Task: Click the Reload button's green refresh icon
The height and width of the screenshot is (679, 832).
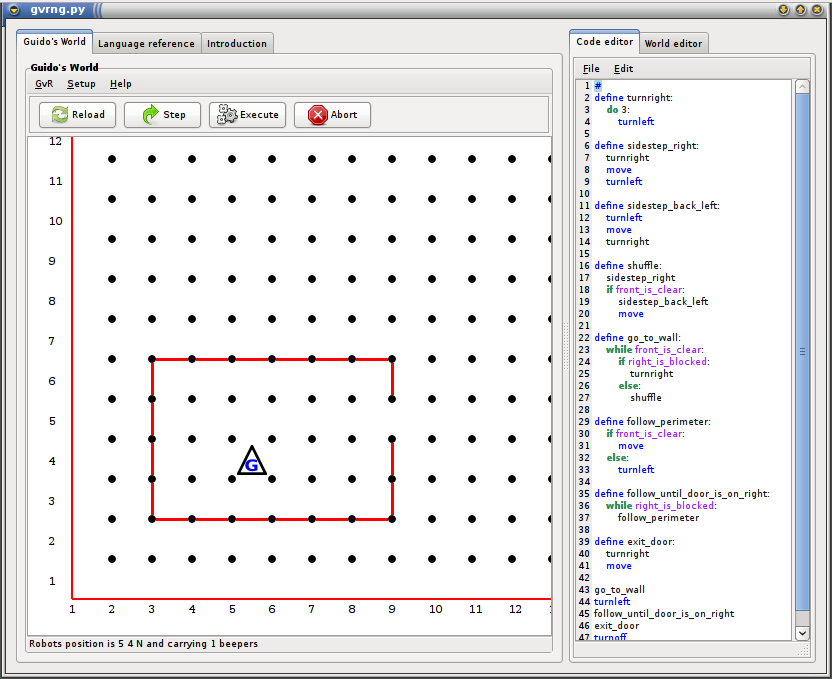Action: pos(60,115)
